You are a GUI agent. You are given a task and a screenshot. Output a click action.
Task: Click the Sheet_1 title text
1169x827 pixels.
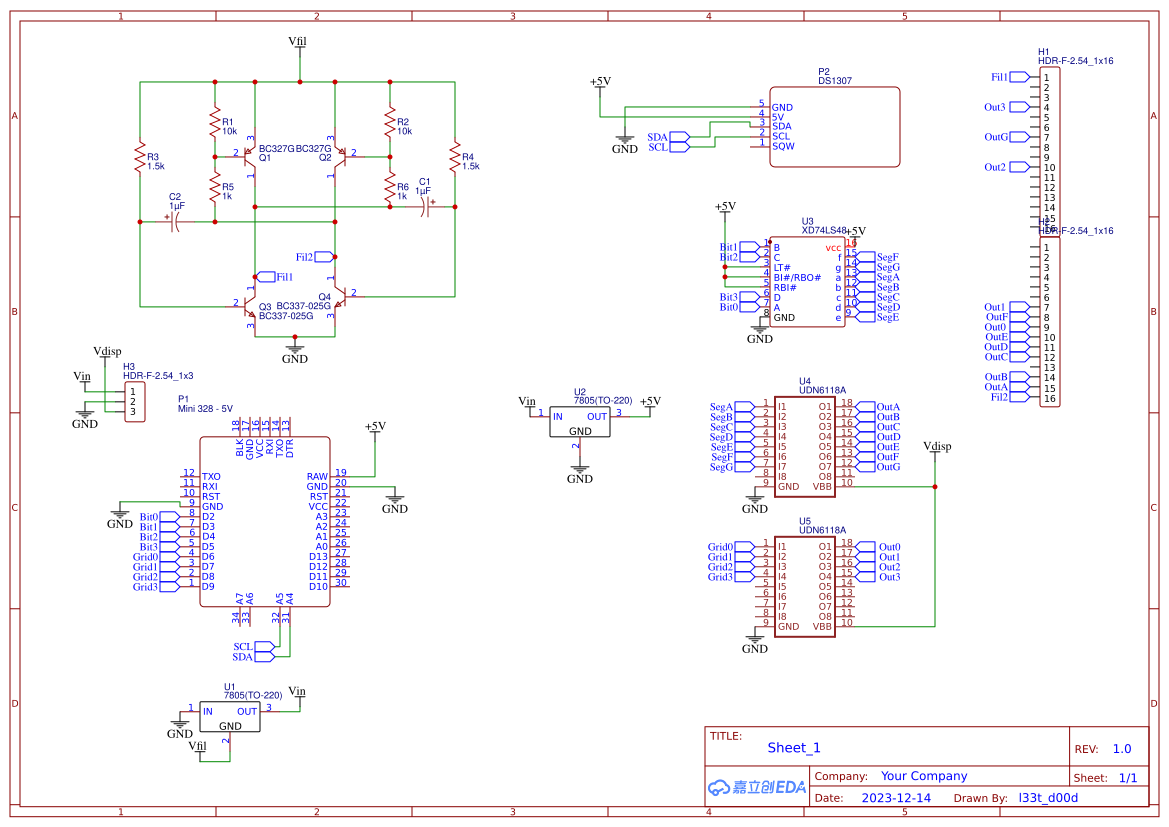(x=794, y=747)
